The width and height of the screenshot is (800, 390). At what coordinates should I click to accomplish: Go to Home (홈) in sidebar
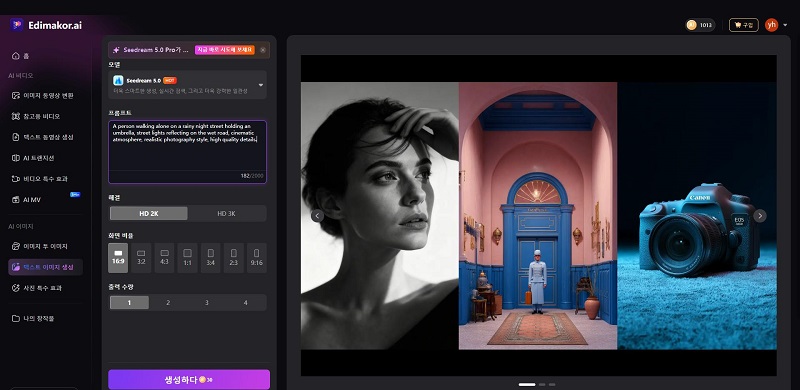[20, 56]
